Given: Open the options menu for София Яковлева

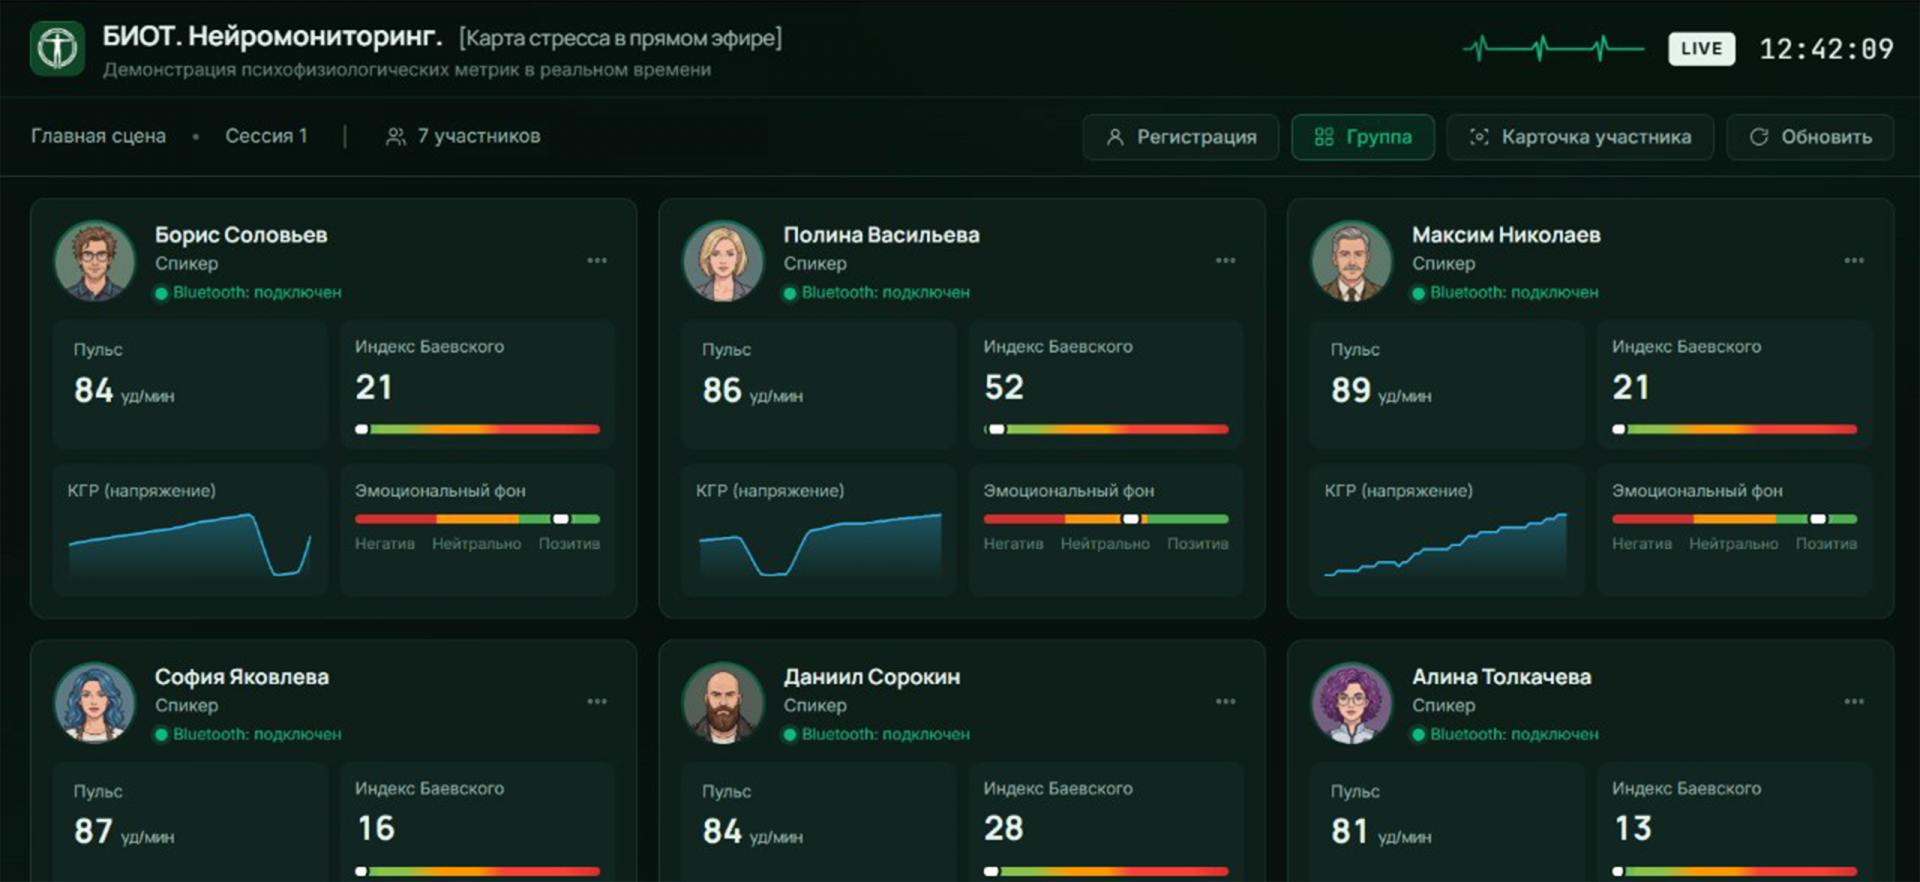Looking at the screenshot, I should (597, 701).
